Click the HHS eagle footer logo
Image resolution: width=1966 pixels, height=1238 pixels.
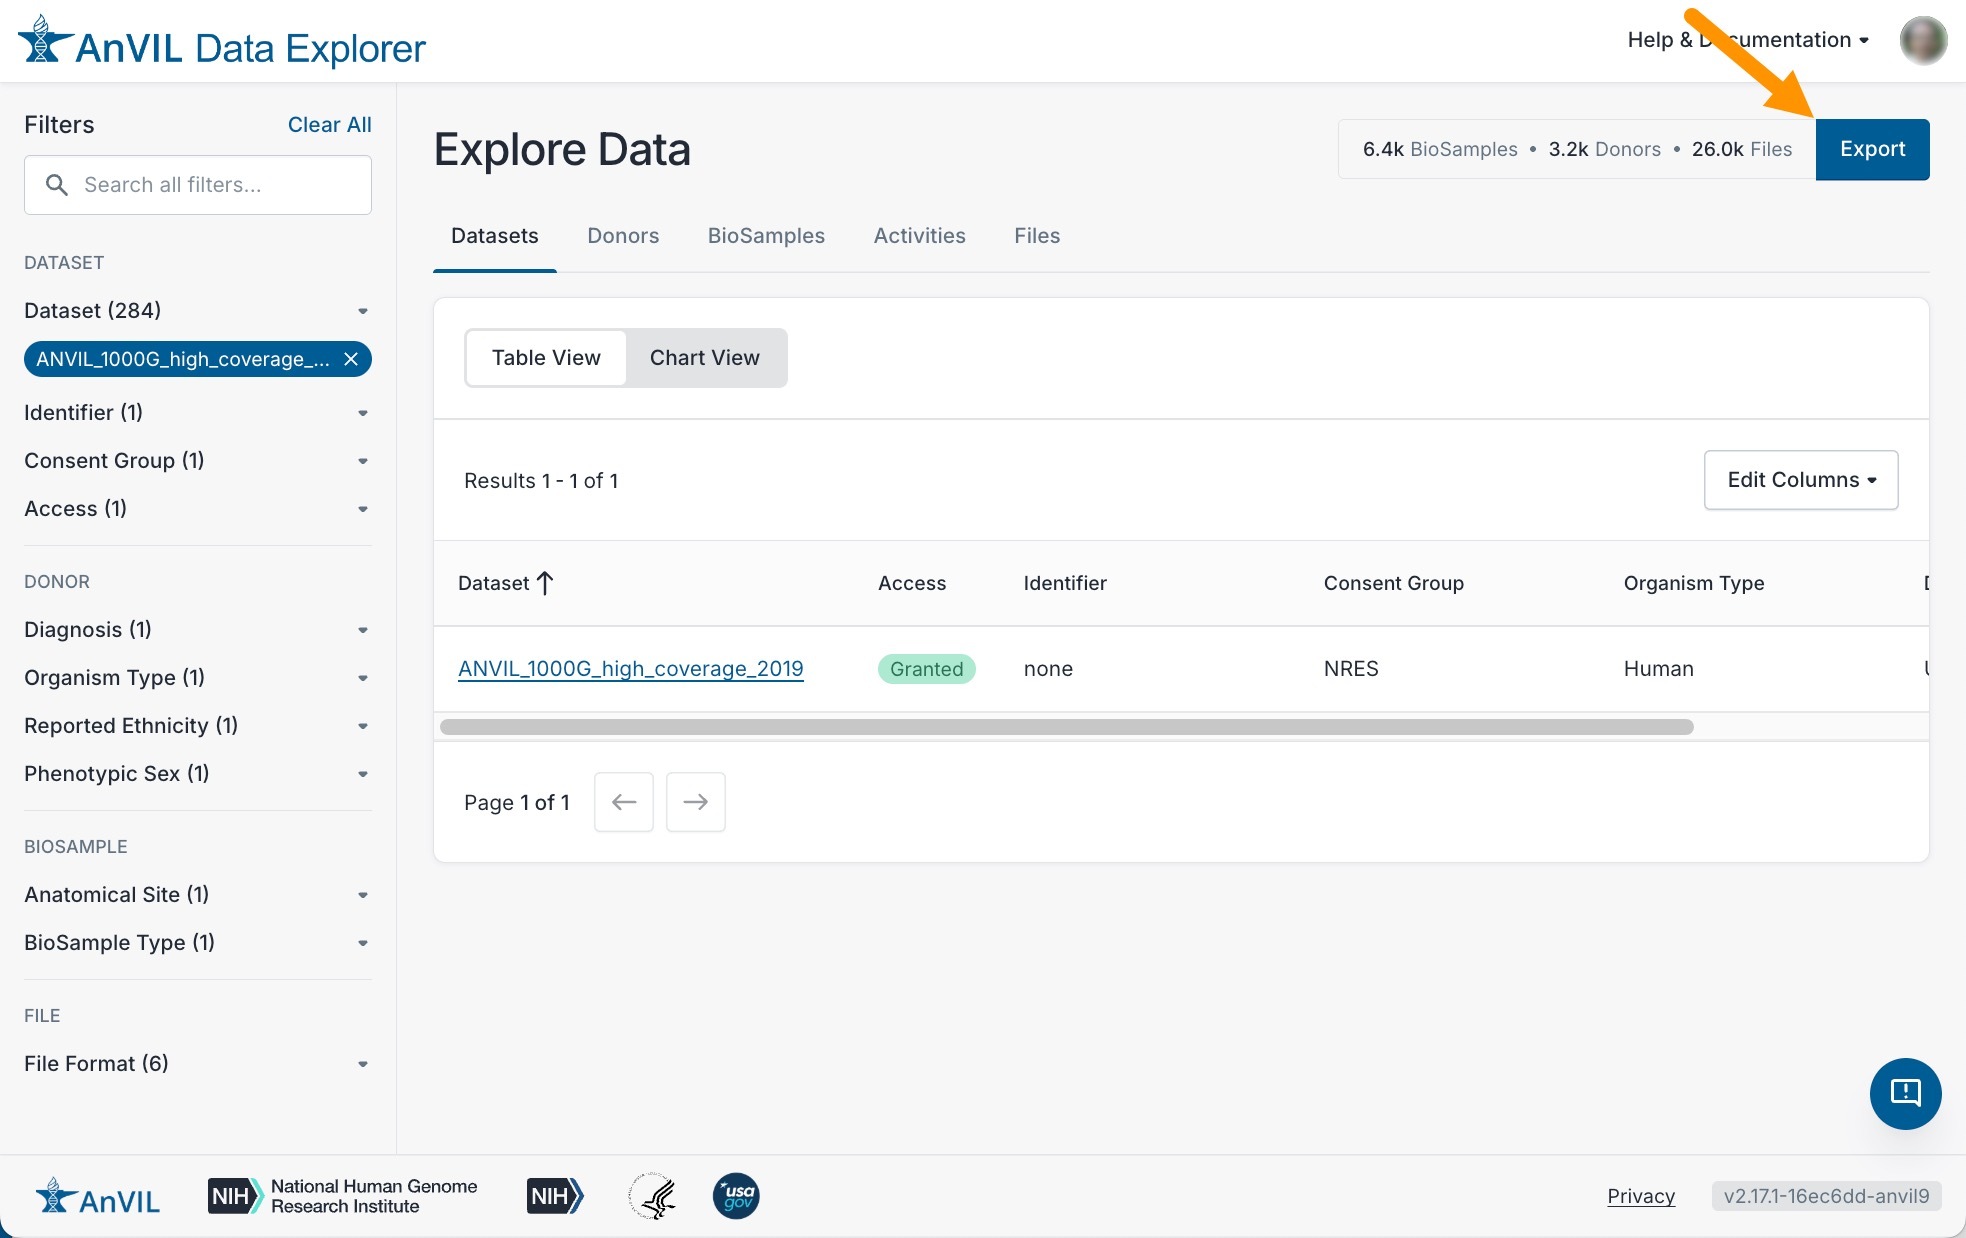tap(652, 1196)
